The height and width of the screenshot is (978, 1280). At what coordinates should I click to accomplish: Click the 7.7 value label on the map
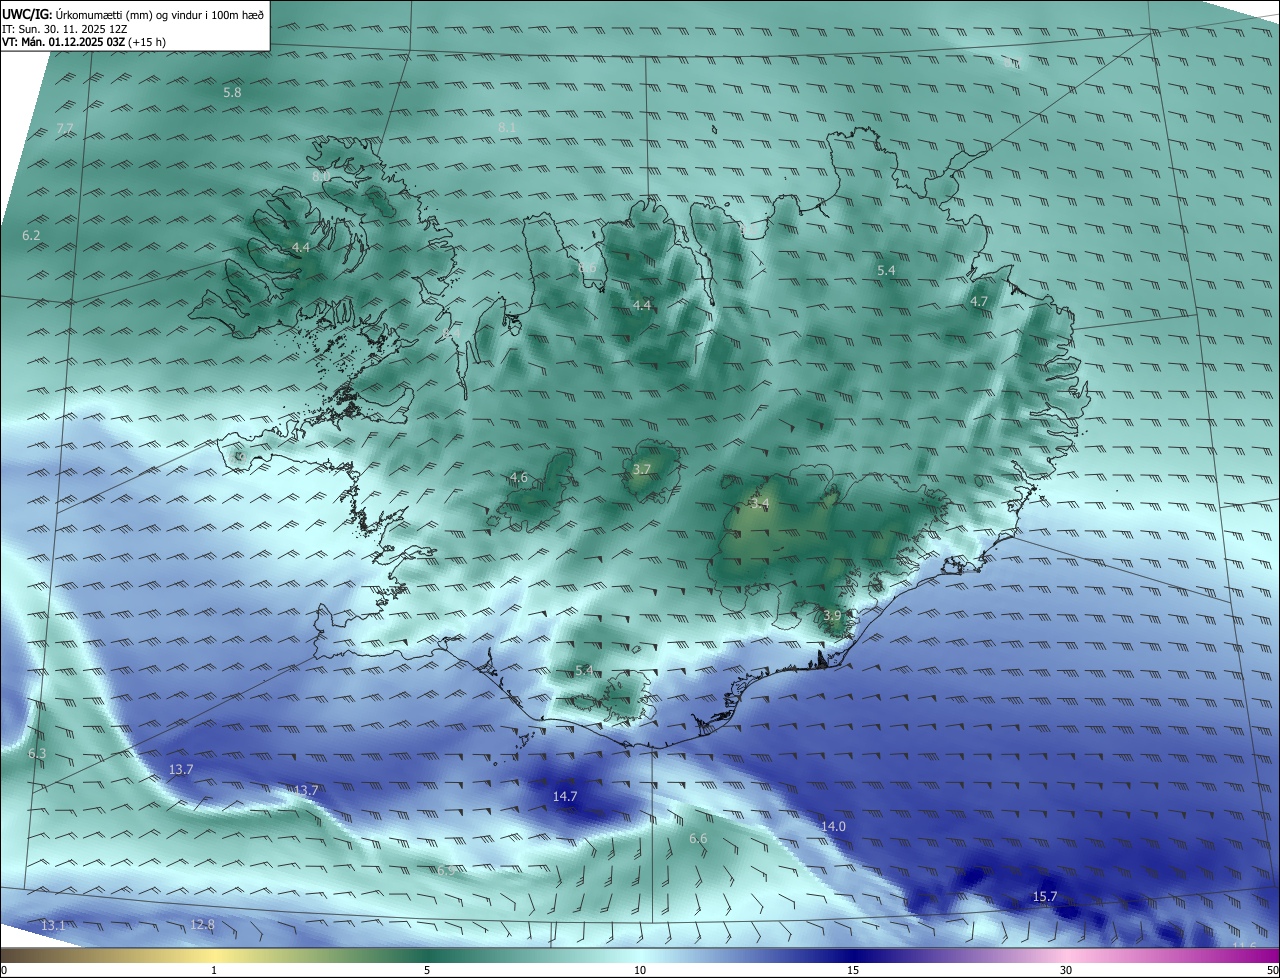coord(65,128)
